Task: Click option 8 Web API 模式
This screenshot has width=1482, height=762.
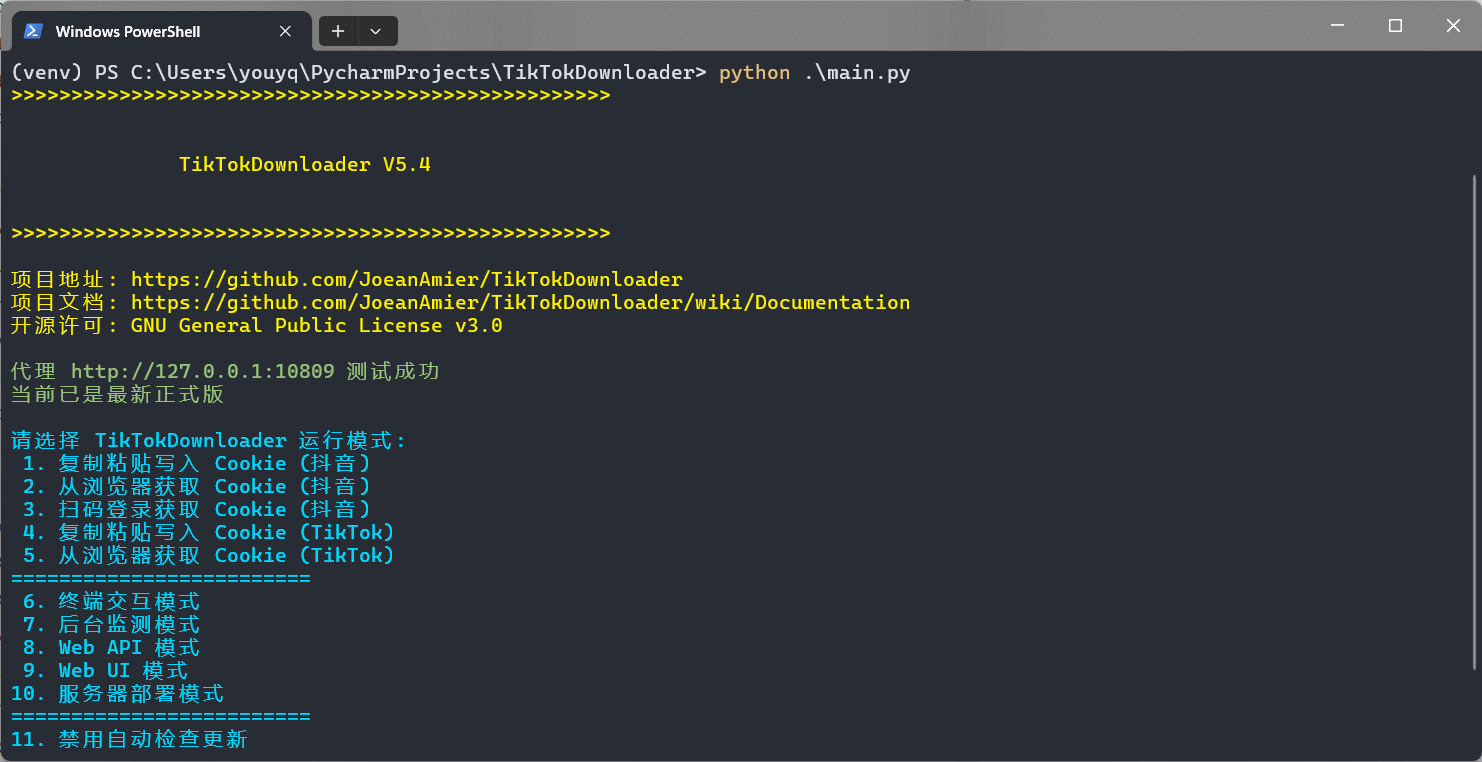Action: coord(111,647)
